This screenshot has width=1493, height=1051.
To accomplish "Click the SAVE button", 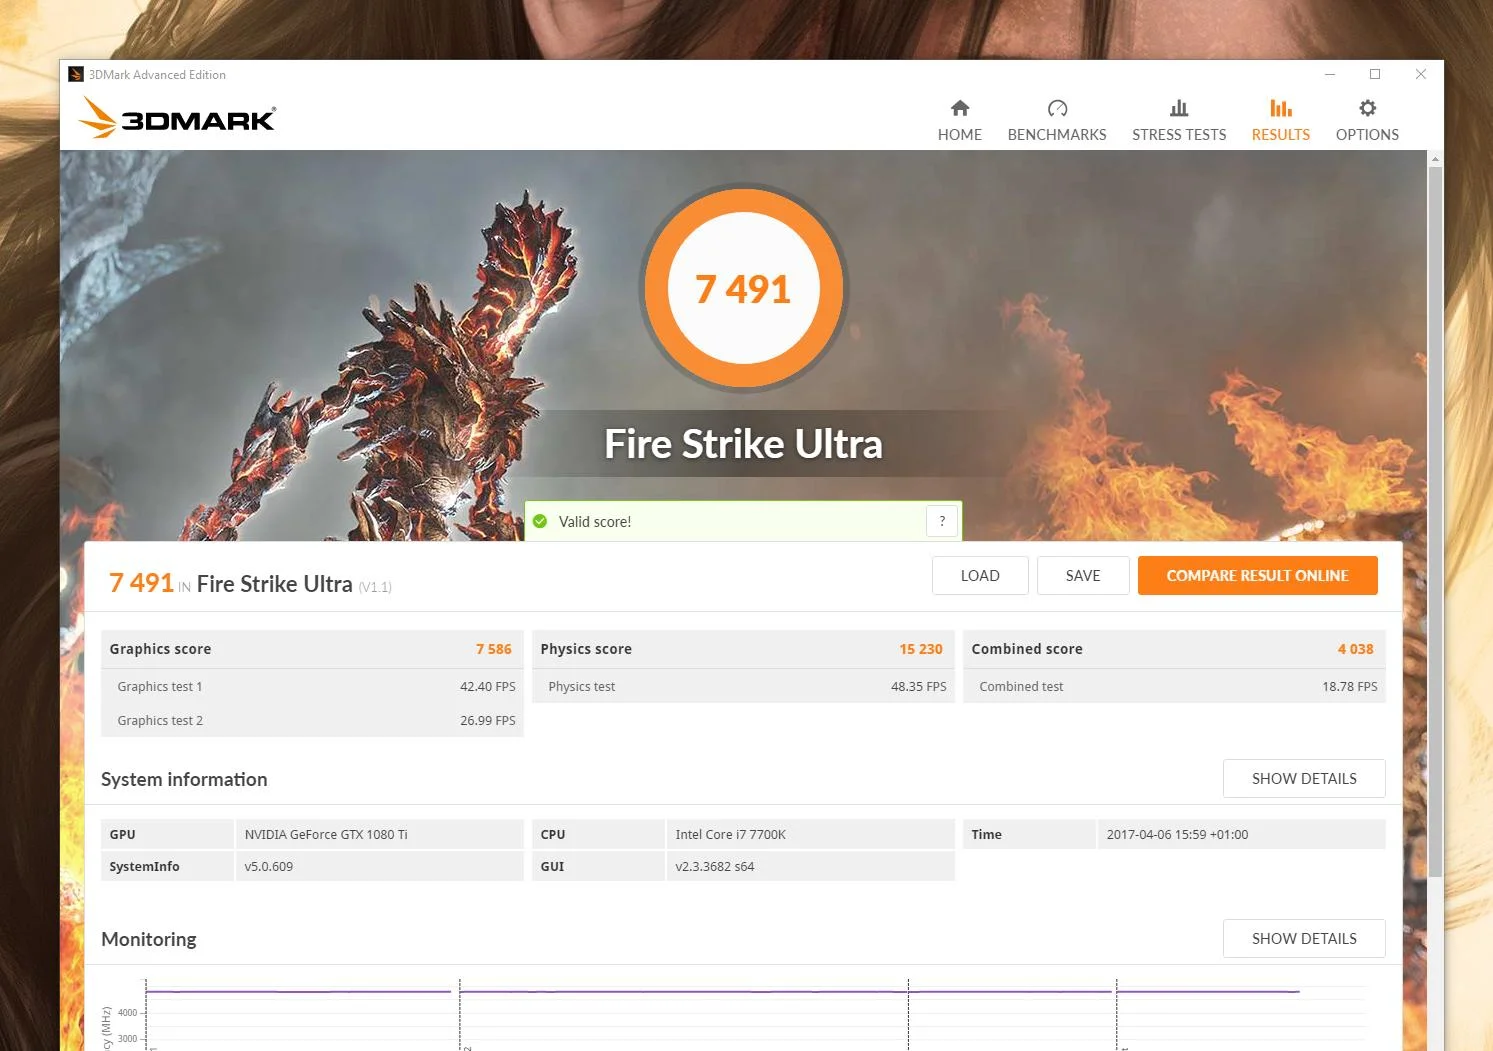I will (1083, 576).
